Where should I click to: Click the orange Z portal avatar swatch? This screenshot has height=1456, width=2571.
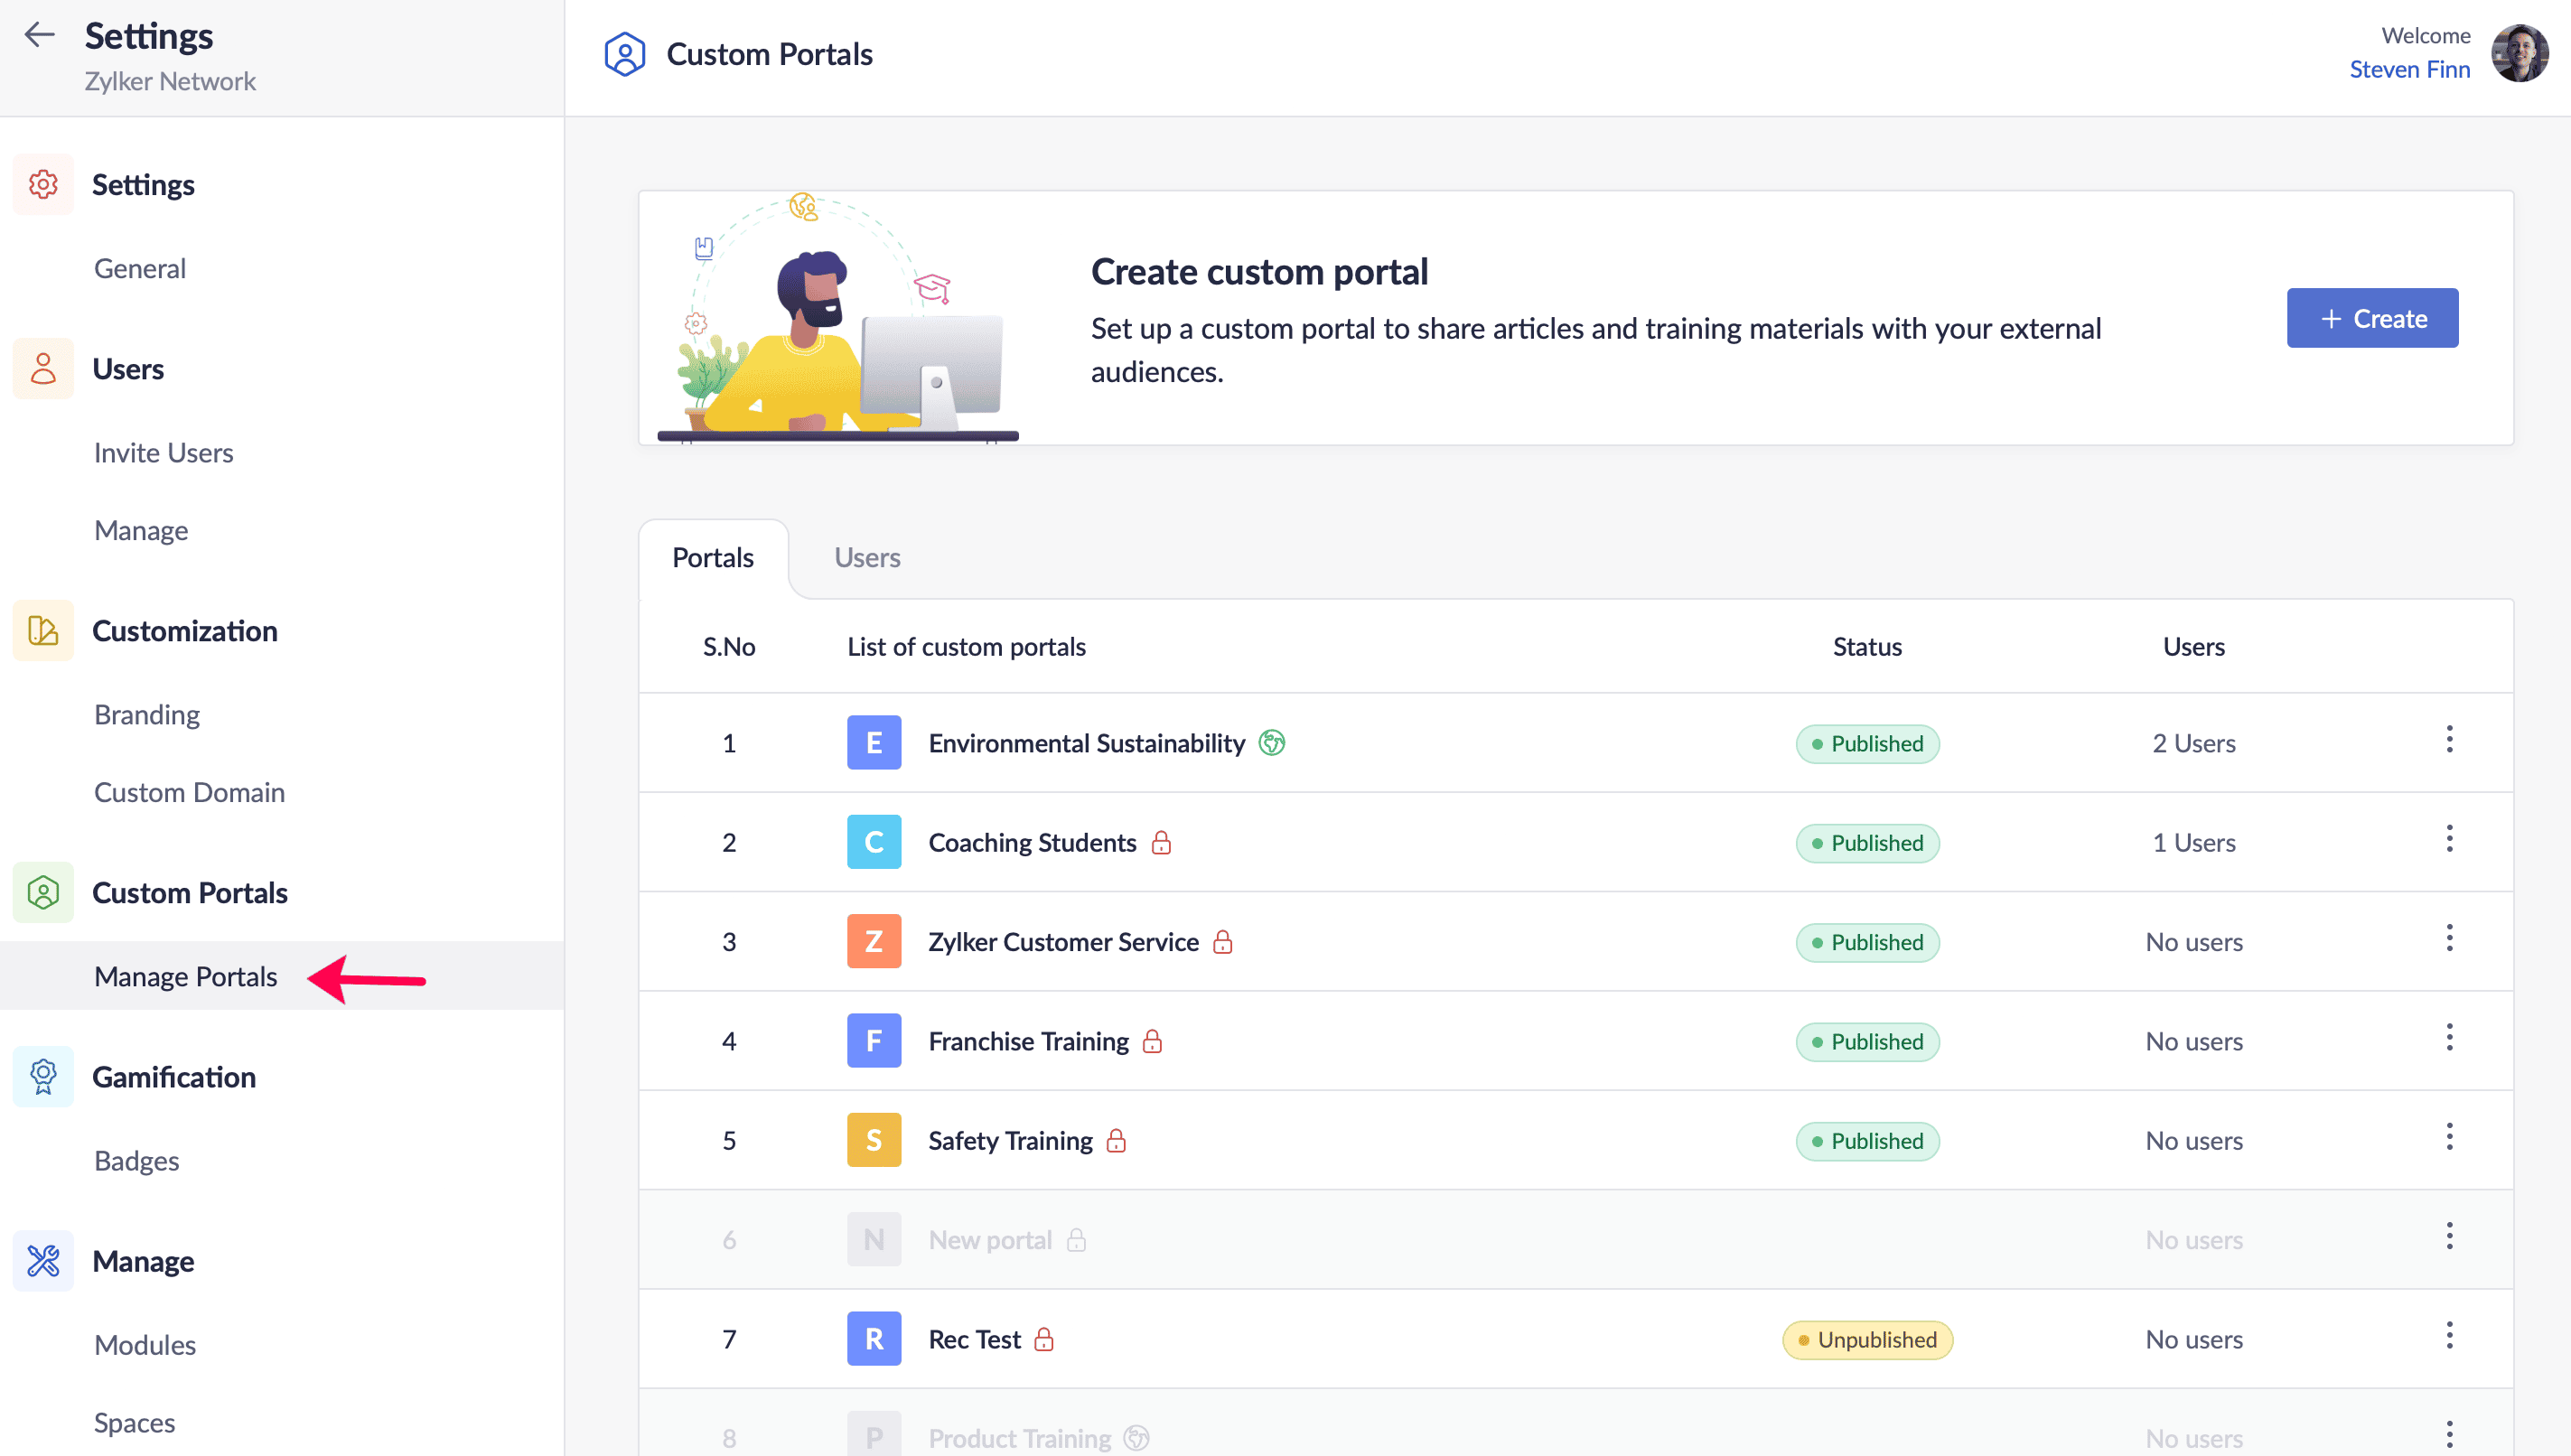(873, 942)
